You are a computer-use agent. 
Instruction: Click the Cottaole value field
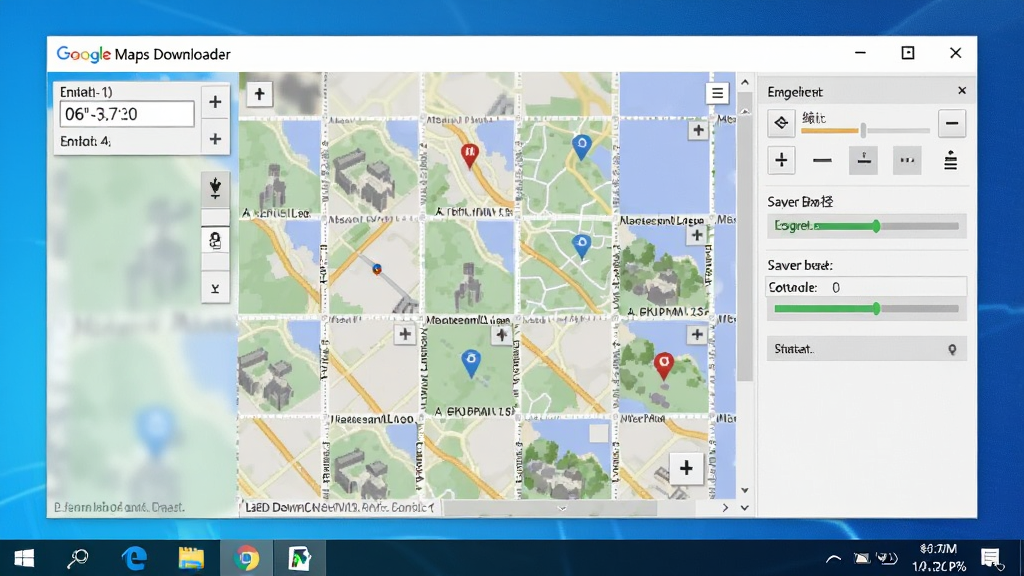[866, 287]
